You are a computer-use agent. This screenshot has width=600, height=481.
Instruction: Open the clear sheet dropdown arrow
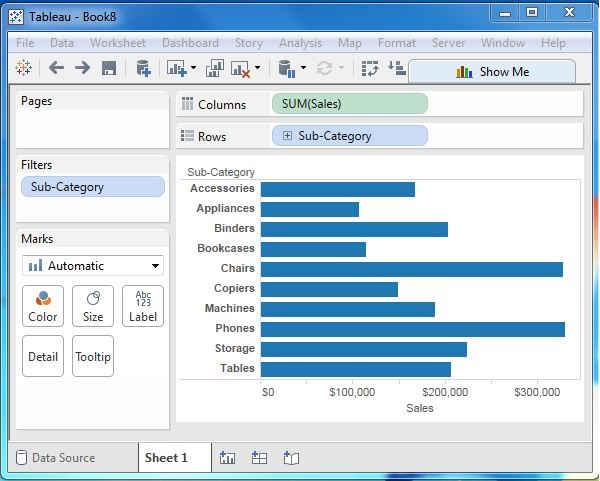(258, 68)
